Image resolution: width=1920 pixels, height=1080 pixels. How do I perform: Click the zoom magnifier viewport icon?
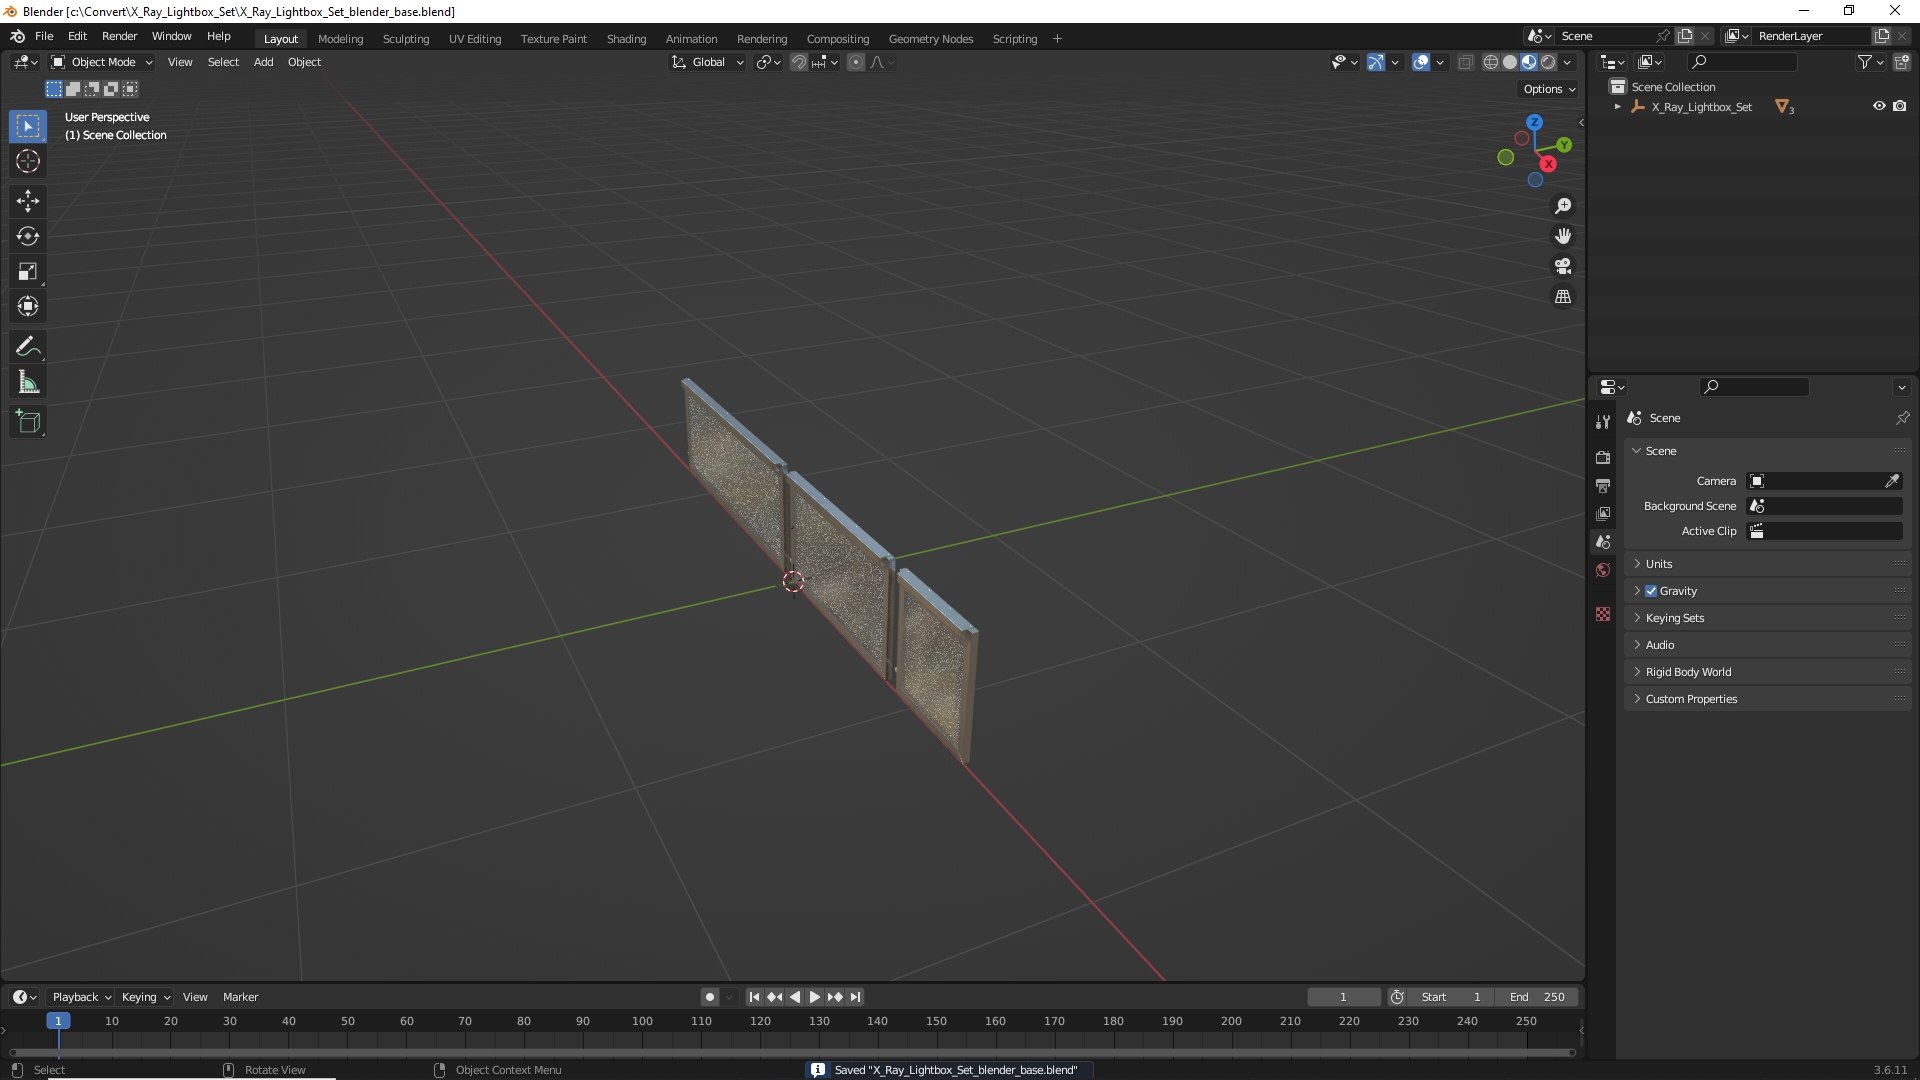[x=1563, y=206]
